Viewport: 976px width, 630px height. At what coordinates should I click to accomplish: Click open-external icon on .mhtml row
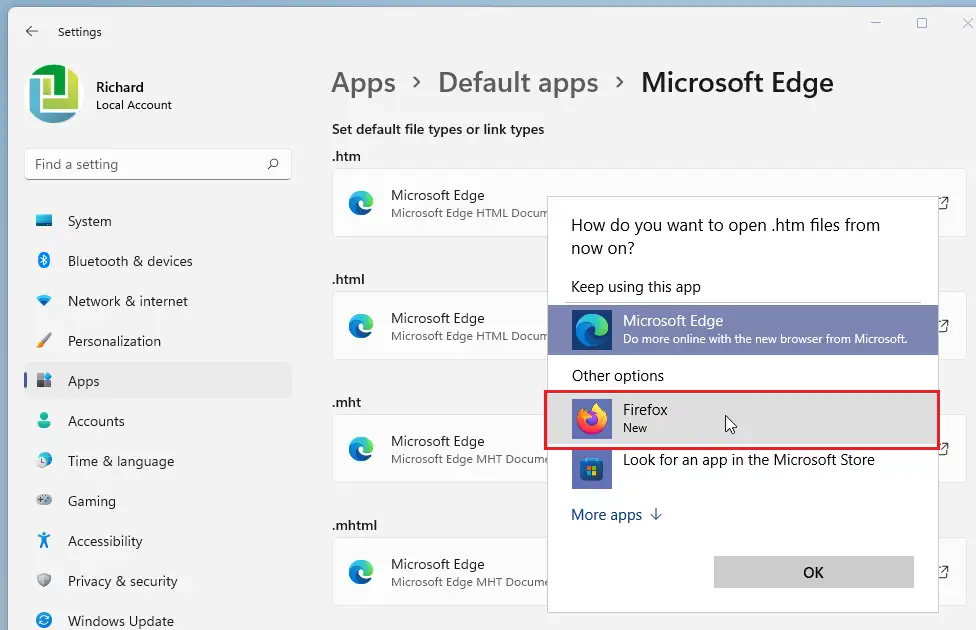(x=944, y=571)
